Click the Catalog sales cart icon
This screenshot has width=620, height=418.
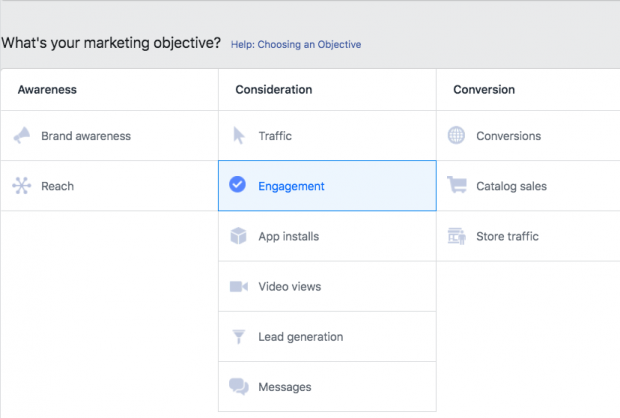pos(456,186)
